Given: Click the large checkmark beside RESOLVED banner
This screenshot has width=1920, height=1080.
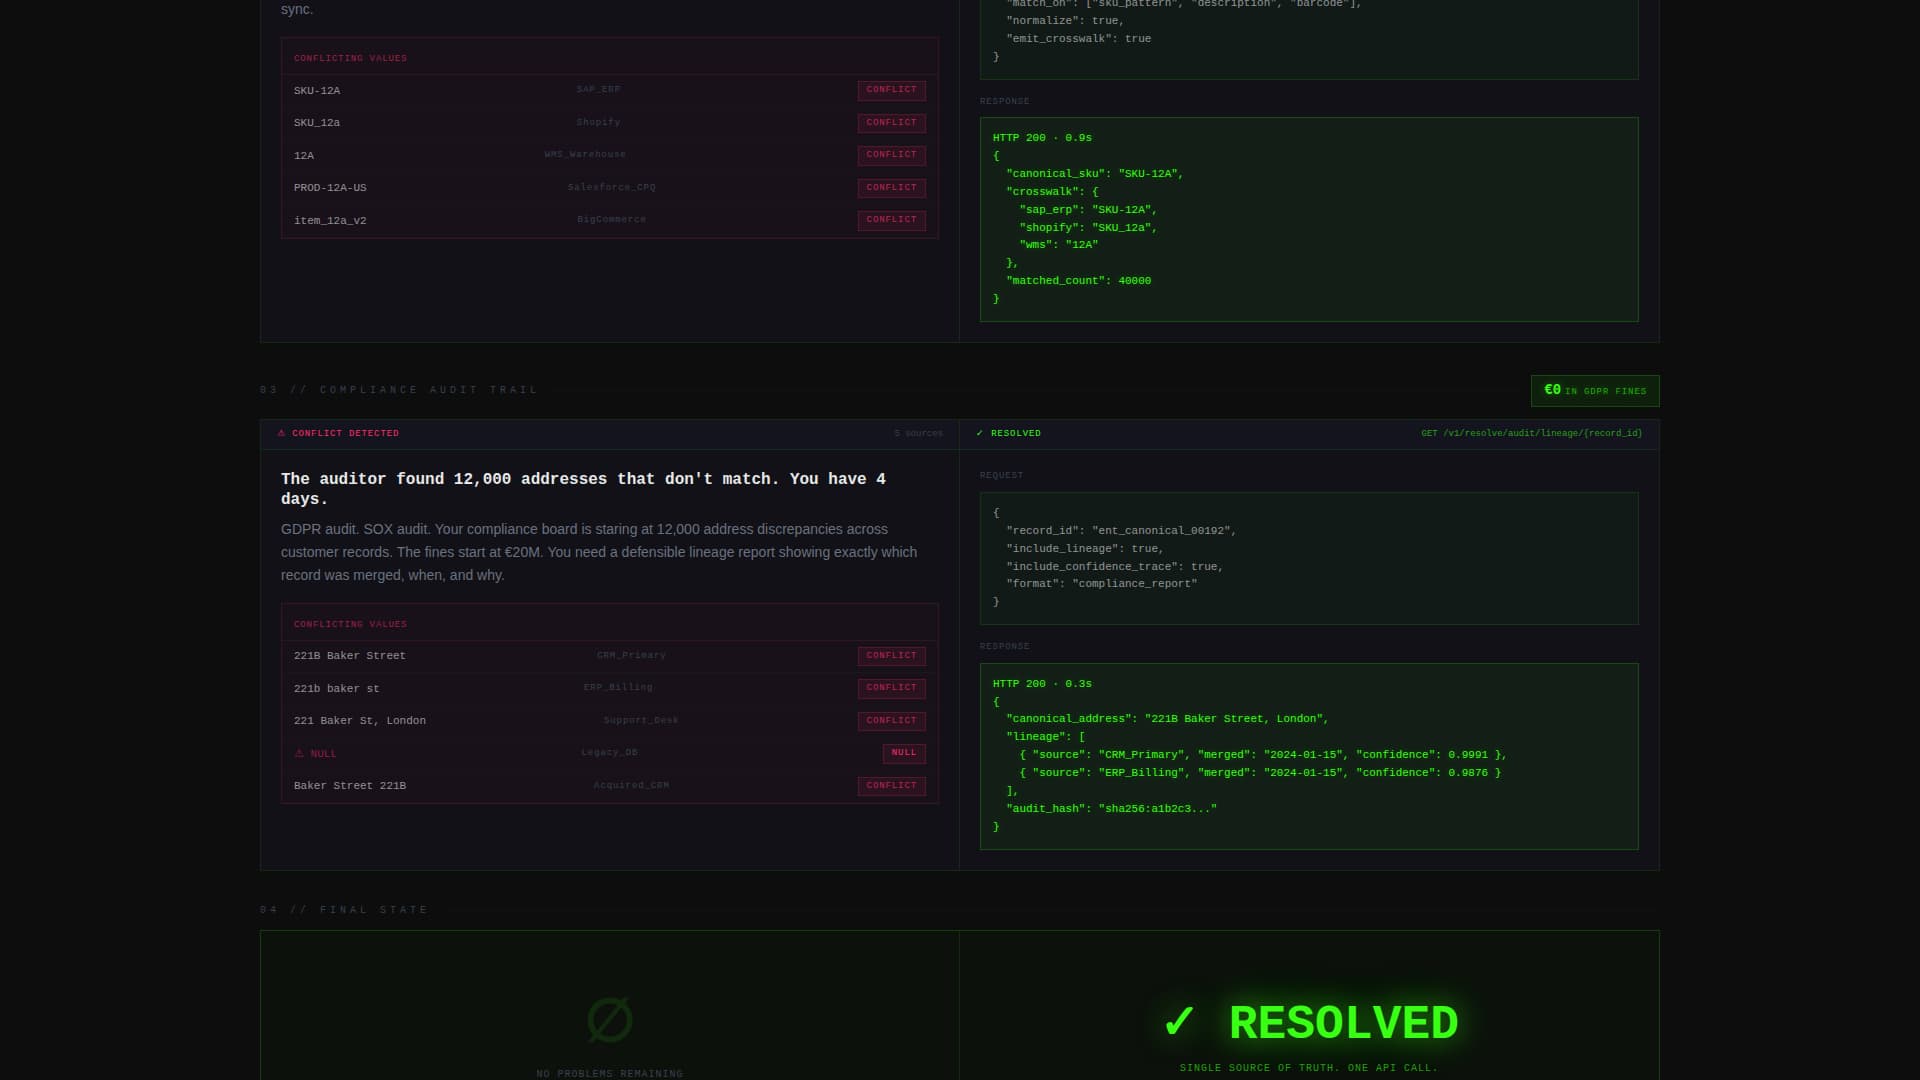Looking at the screenshot, I should coord(1179,1022).
